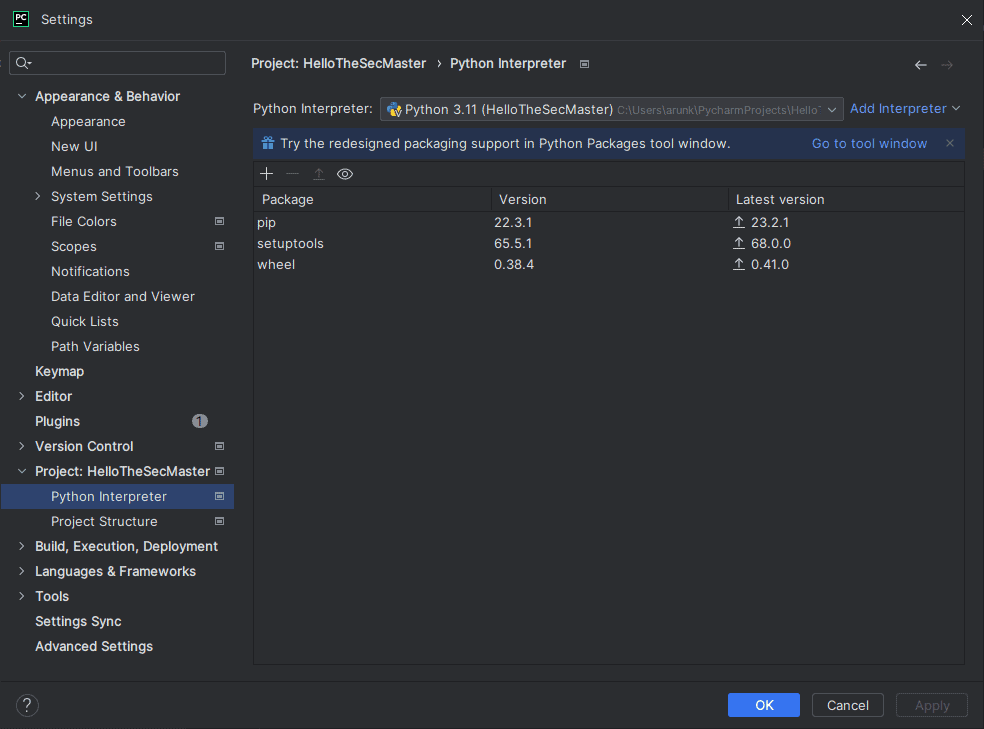Click upgrade arrow beside setuptools latest version
The width and height of the screenshot is (984, 729).
coord(739,243)
